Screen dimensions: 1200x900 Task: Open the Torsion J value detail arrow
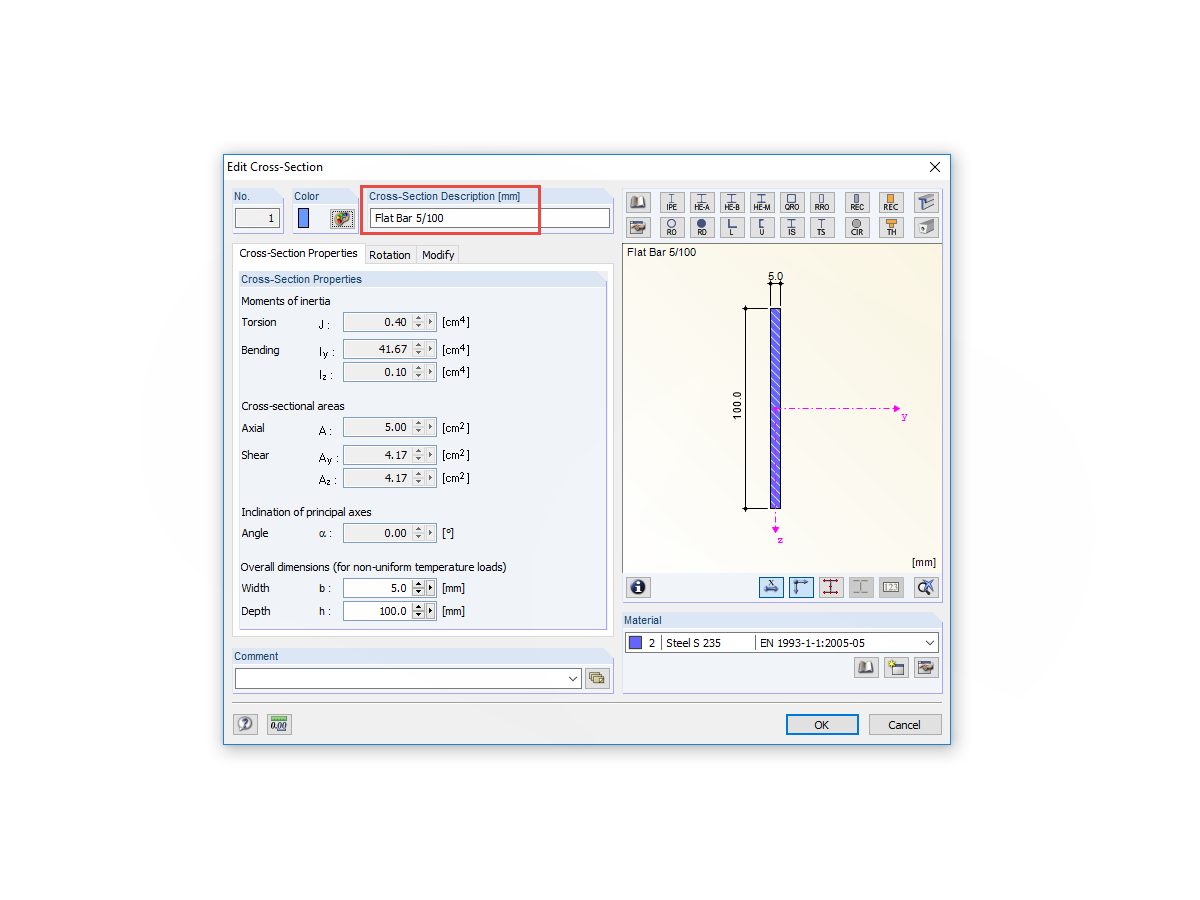coord(430,321)
